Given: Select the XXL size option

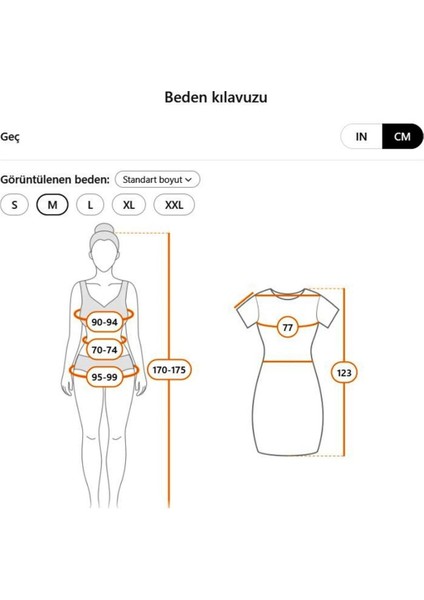Looking at the screenshot, I should pos(174,205).
